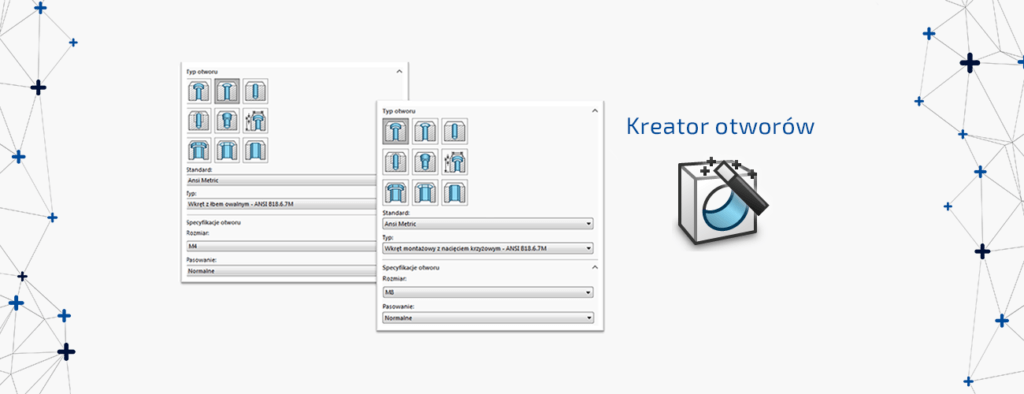The image size is (1024, 394).
Task: Open Standard dropdown in front M8 panel
Action: pyautogui.click(x=488, y=224)
